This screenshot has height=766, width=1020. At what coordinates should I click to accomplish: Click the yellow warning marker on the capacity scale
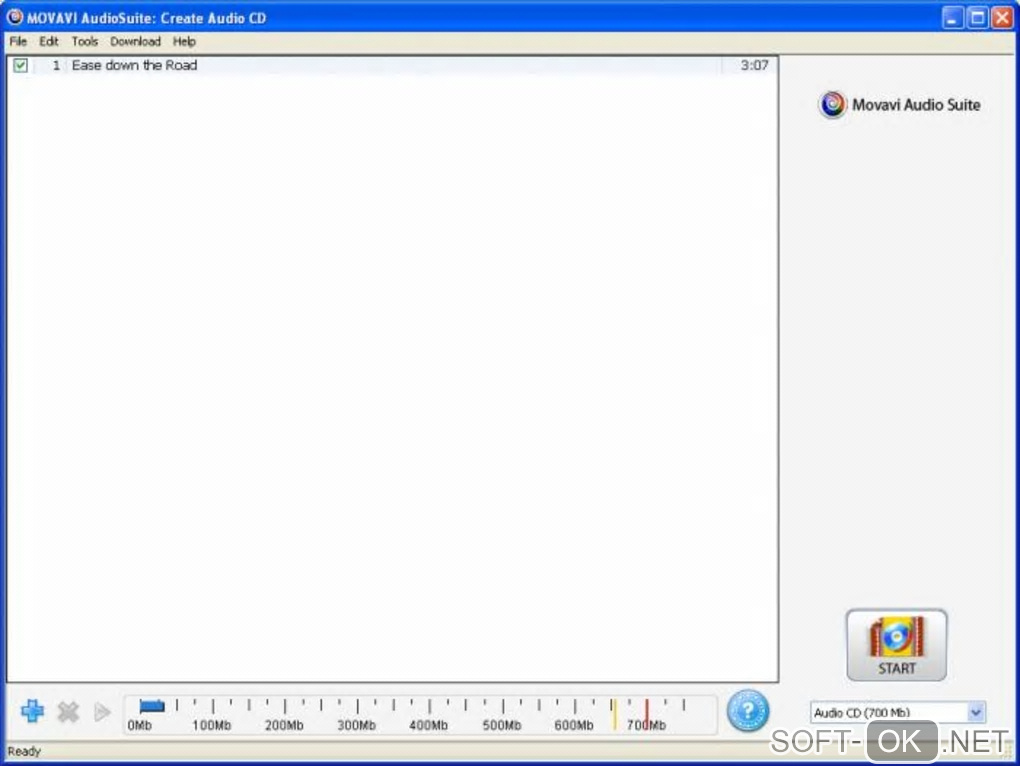615,714
